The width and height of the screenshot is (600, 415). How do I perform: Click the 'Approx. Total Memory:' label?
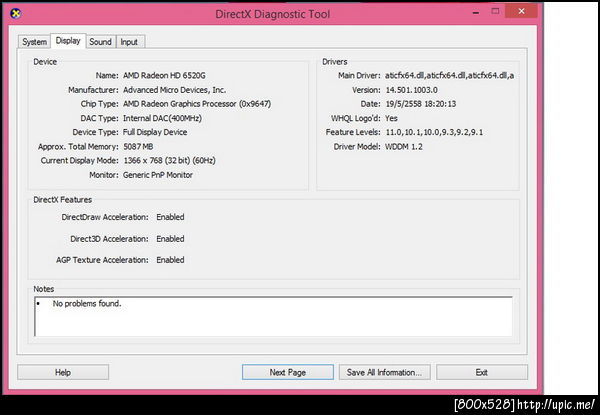tap(78, 146)
